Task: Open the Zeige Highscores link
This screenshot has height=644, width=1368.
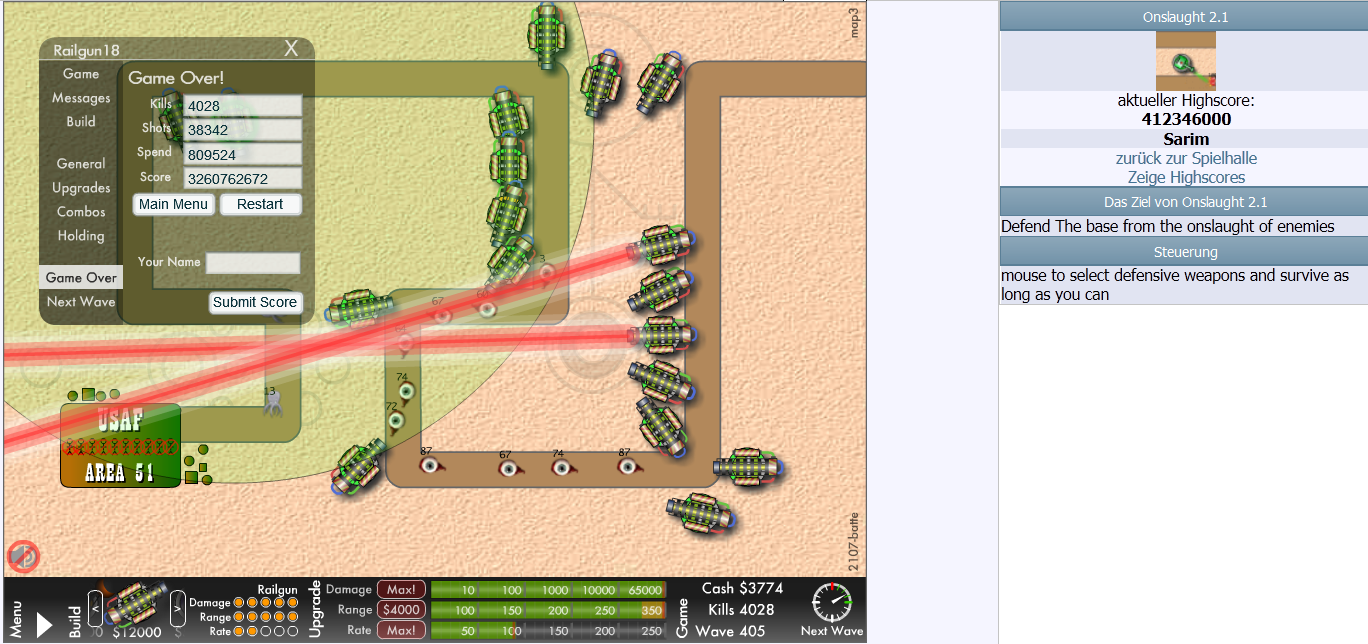Action: [1186, 177]
